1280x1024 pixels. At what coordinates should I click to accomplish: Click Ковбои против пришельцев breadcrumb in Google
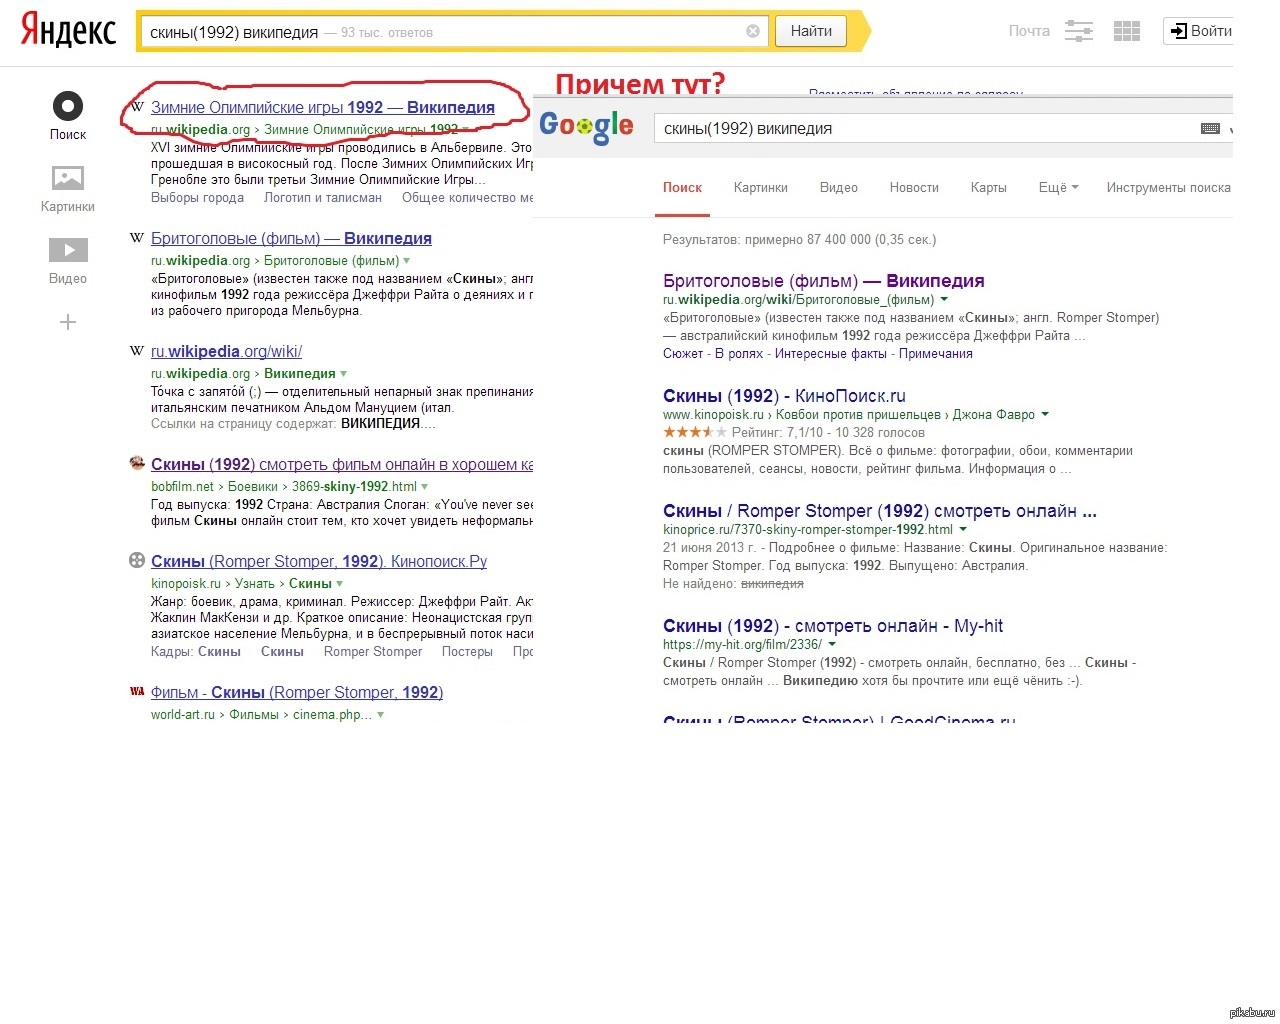pos(858,415)
